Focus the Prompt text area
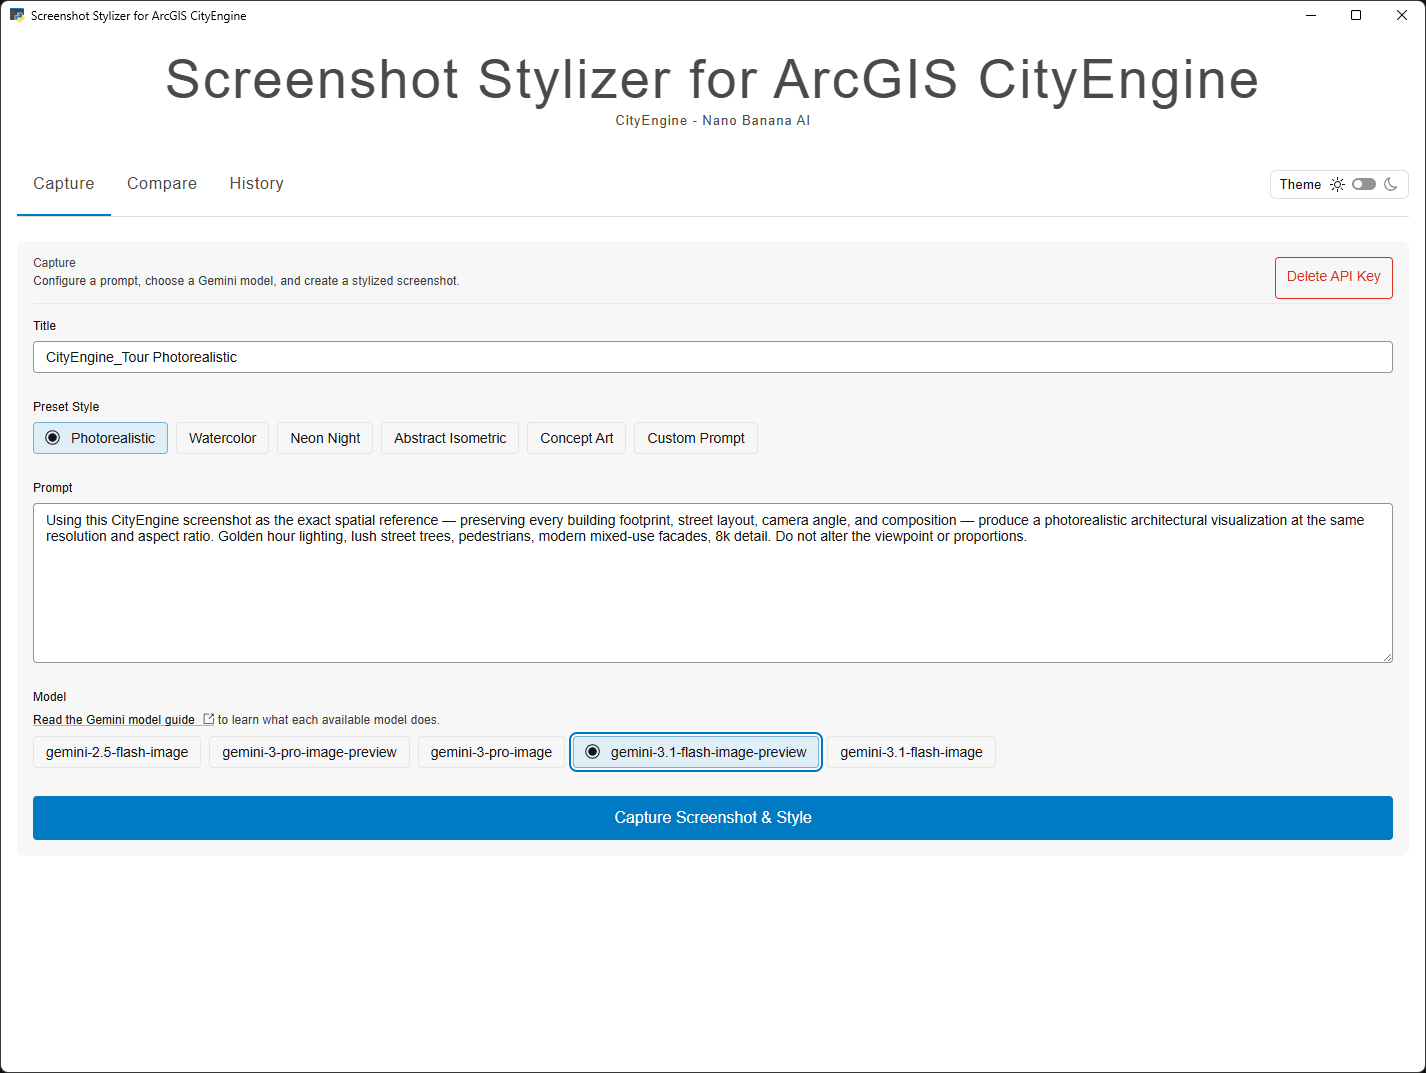This screenshot has height=1073, width=1426. tap(713, 583)
